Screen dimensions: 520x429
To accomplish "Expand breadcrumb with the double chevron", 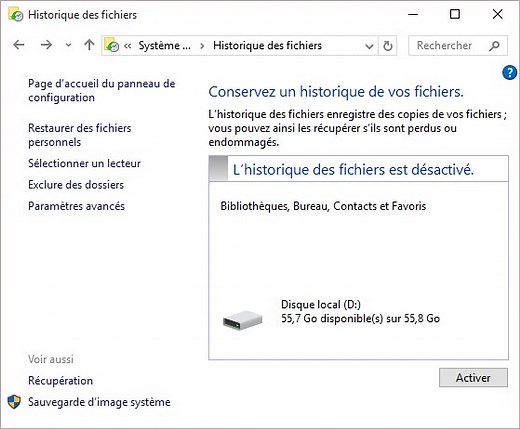I will pos(127,46).
